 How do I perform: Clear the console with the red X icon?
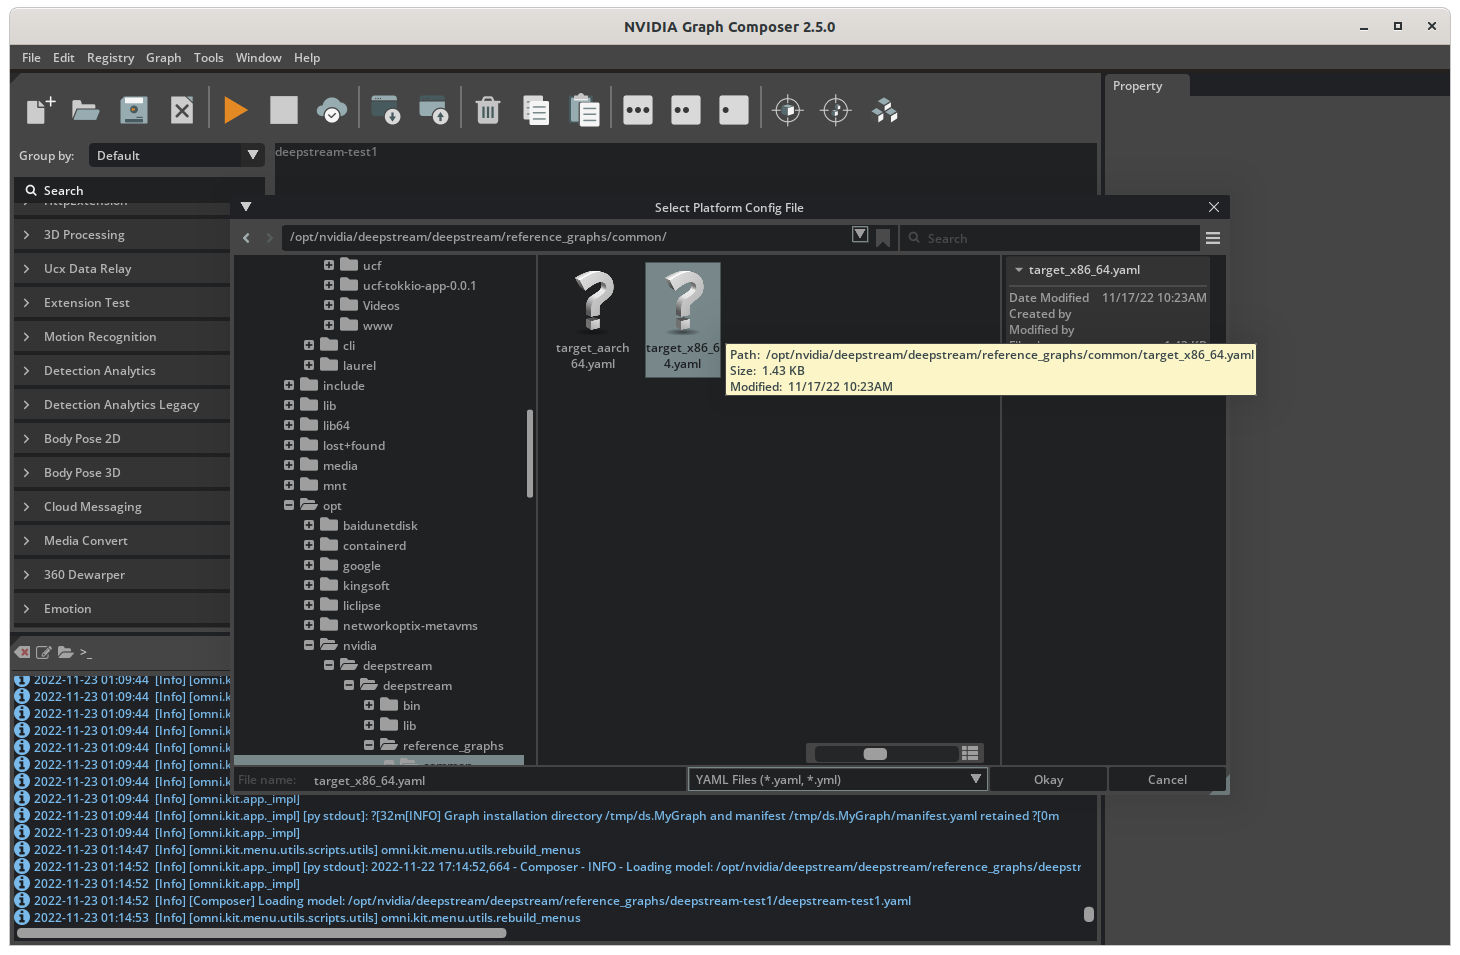coord(22,652)
